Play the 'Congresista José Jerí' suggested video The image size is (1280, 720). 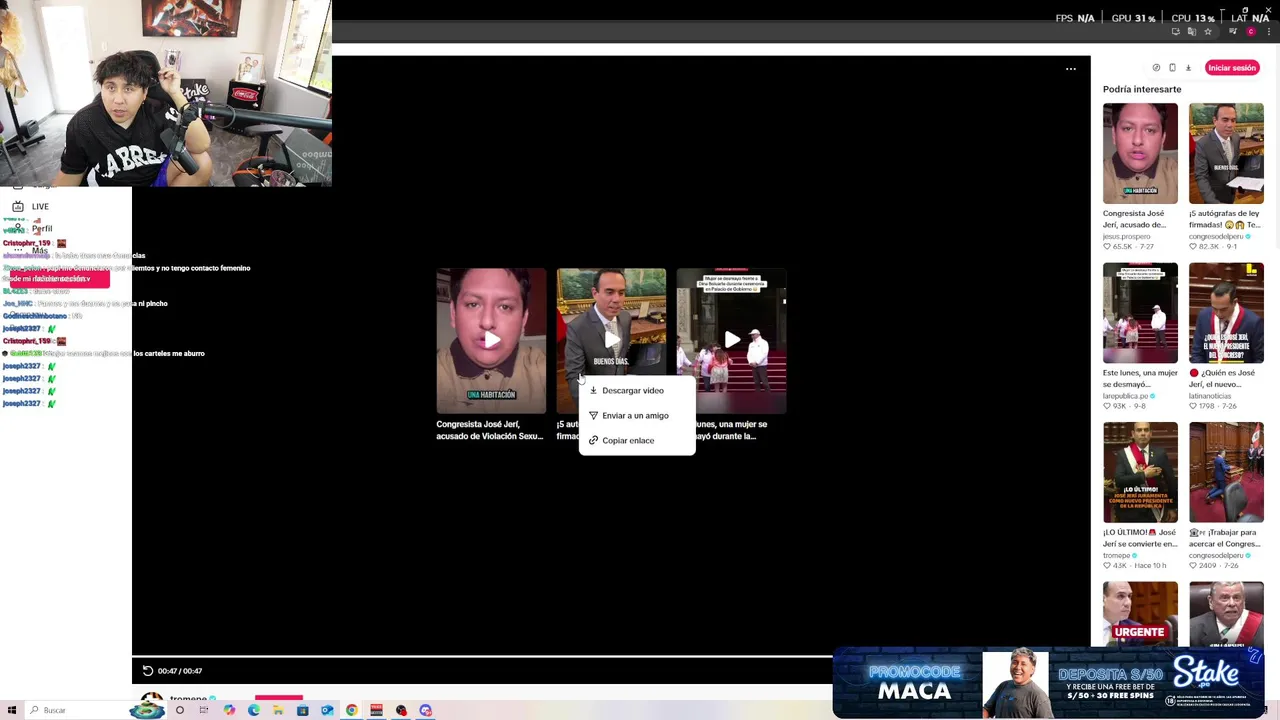pos(491,341)
